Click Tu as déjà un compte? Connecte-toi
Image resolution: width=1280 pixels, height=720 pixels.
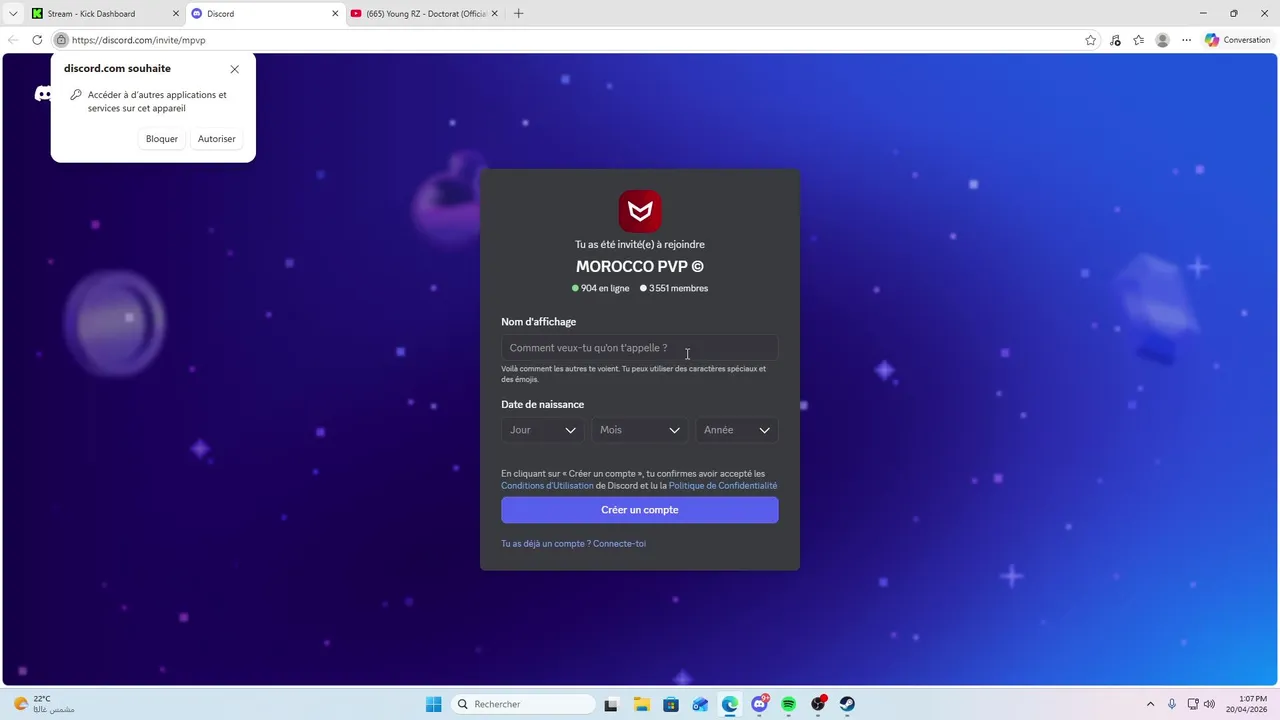click(x=573, y=544)
